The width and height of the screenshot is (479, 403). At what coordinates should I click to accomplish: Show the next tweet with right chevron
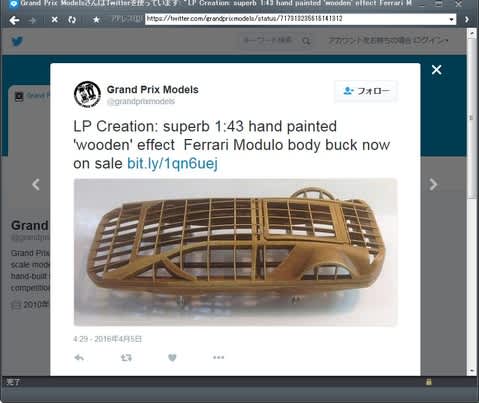tap(433, 184)
